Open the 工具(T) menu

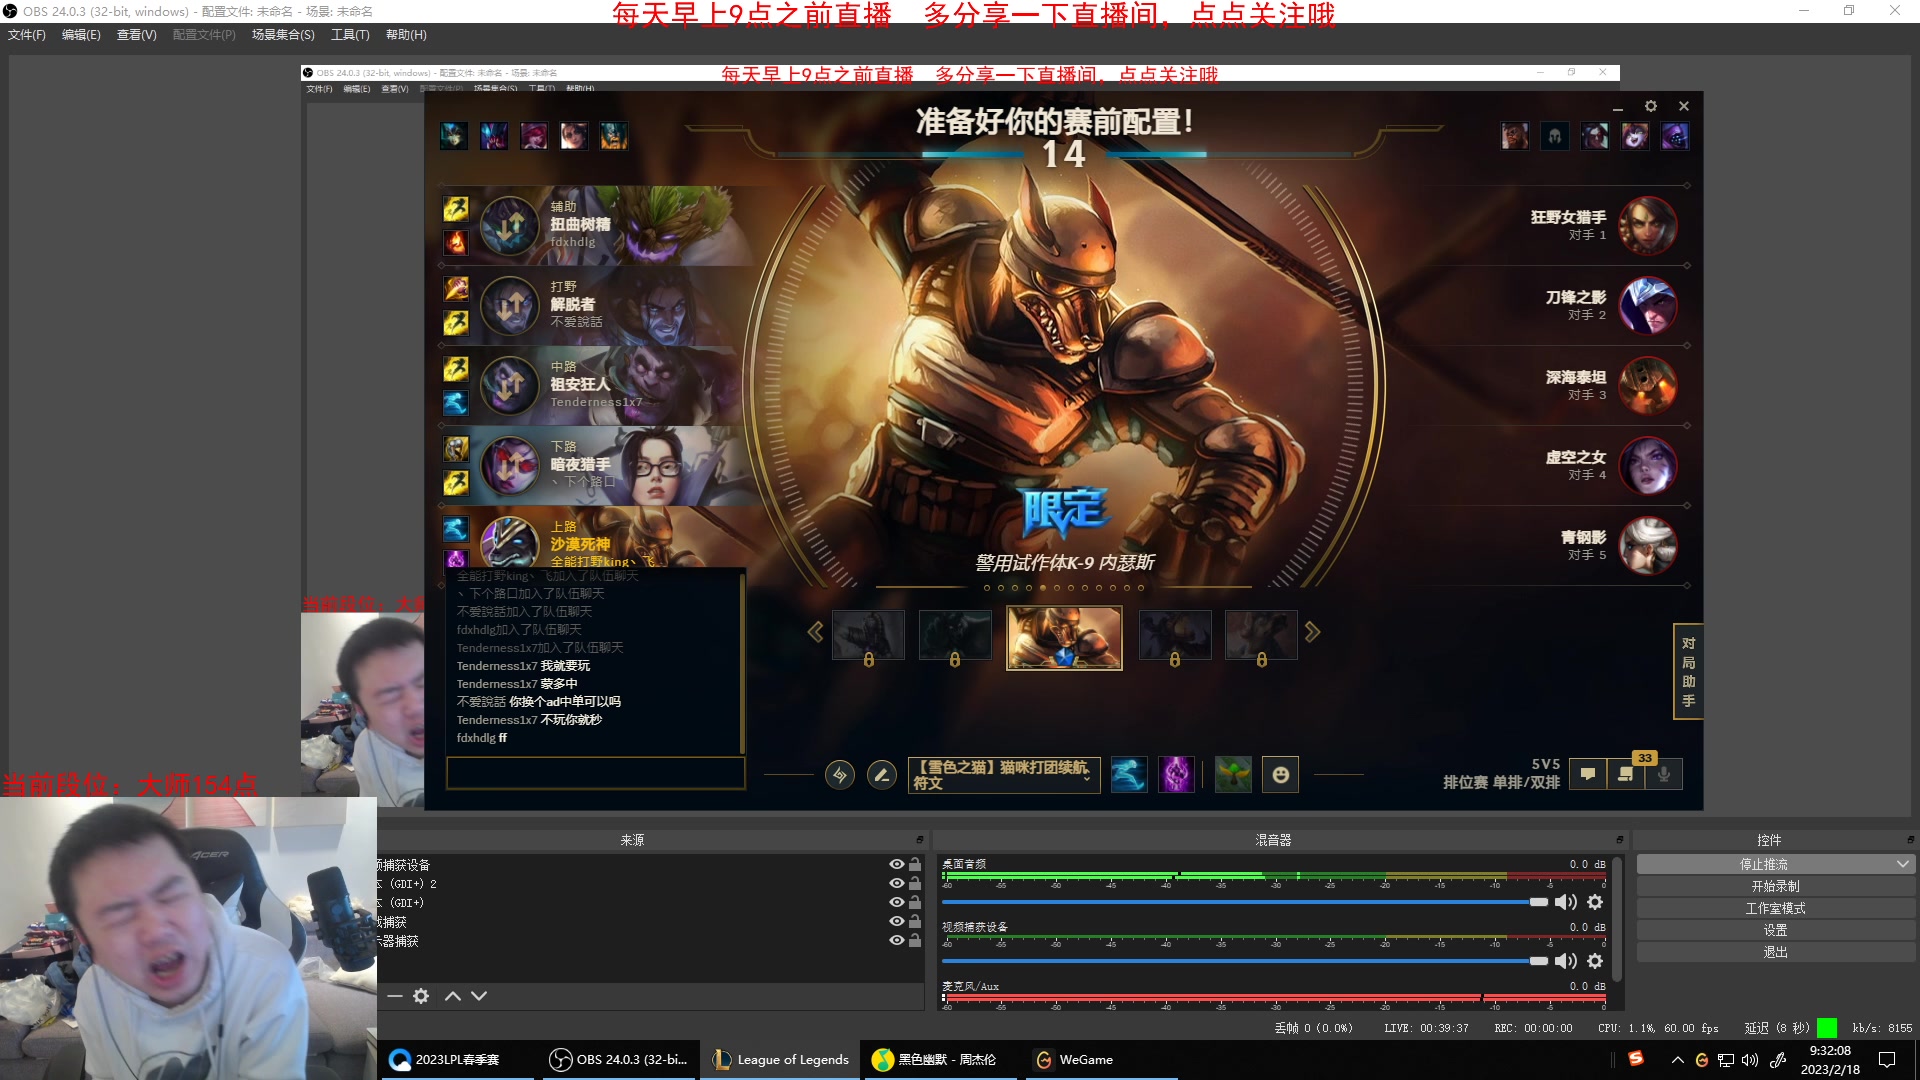pyautogui.click(x=350, y=35)
